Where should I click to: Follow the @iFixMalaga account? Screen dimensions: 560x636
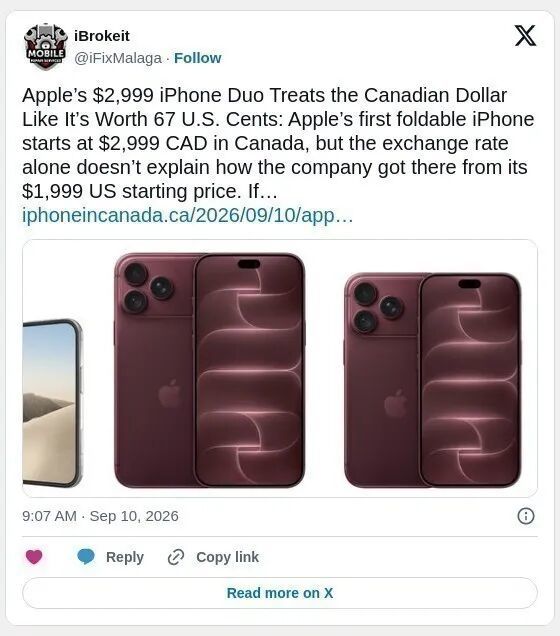click(x=197, y=58)
